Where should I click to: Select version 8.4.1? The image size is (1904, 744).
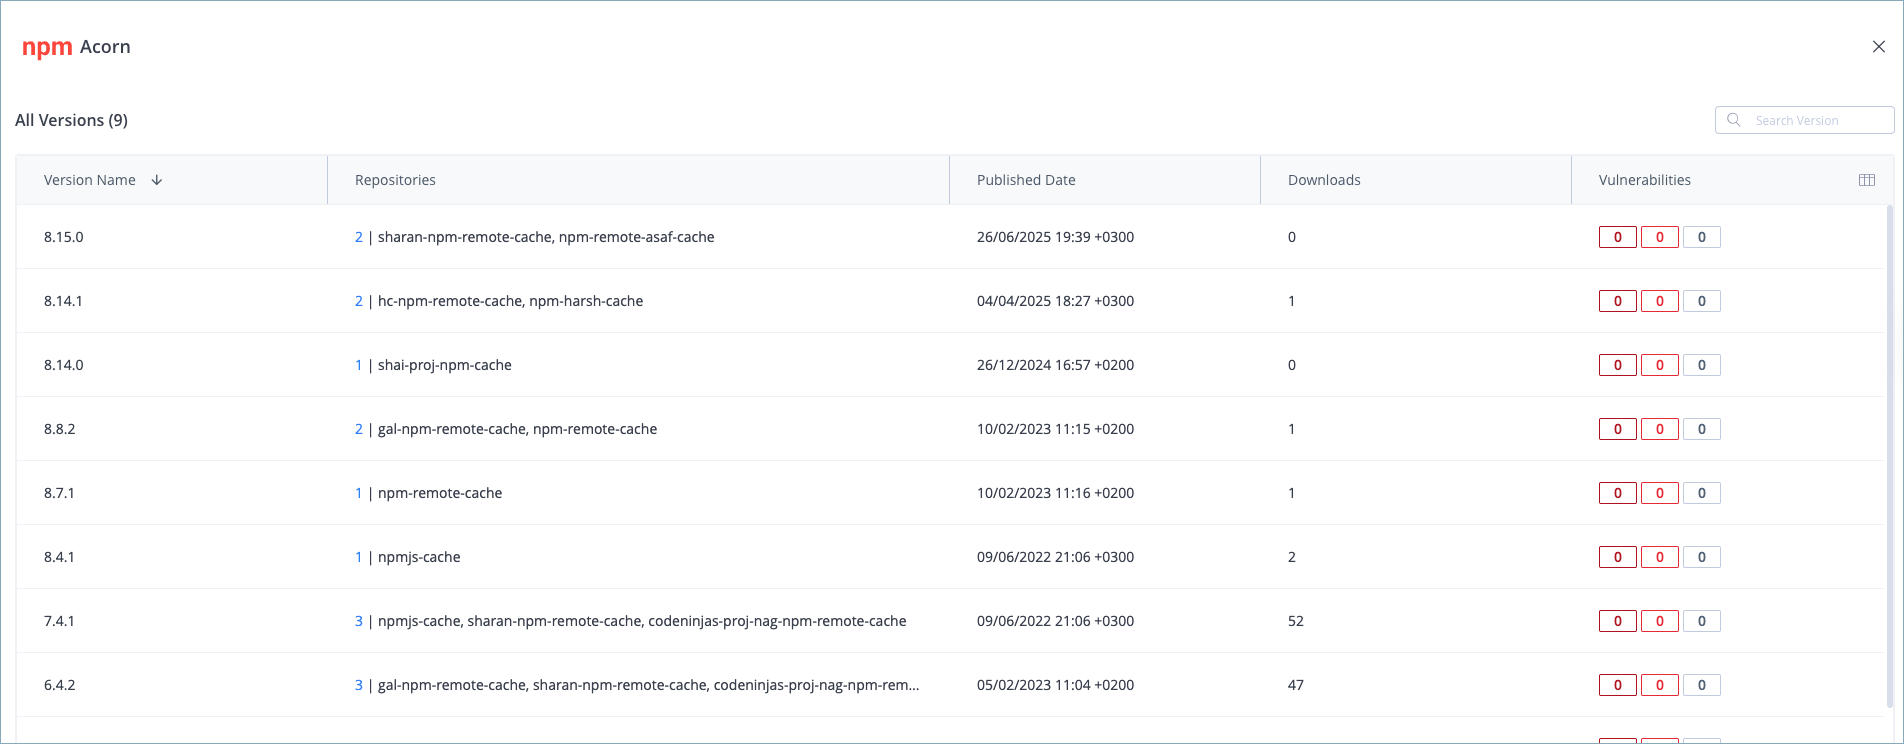(59, 557)
